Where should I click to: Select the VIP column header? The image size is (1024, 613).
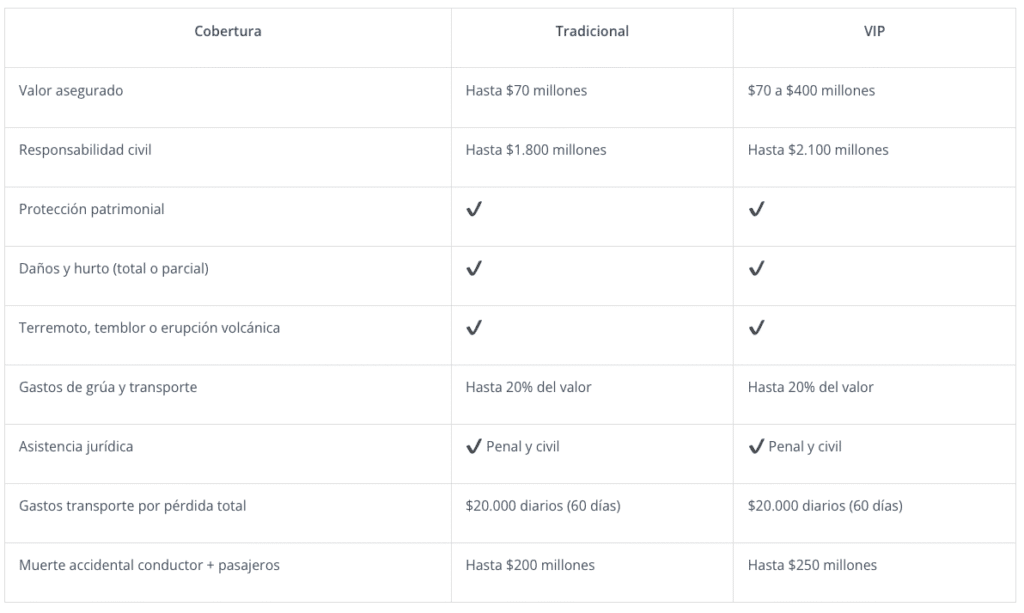[875, 31]
